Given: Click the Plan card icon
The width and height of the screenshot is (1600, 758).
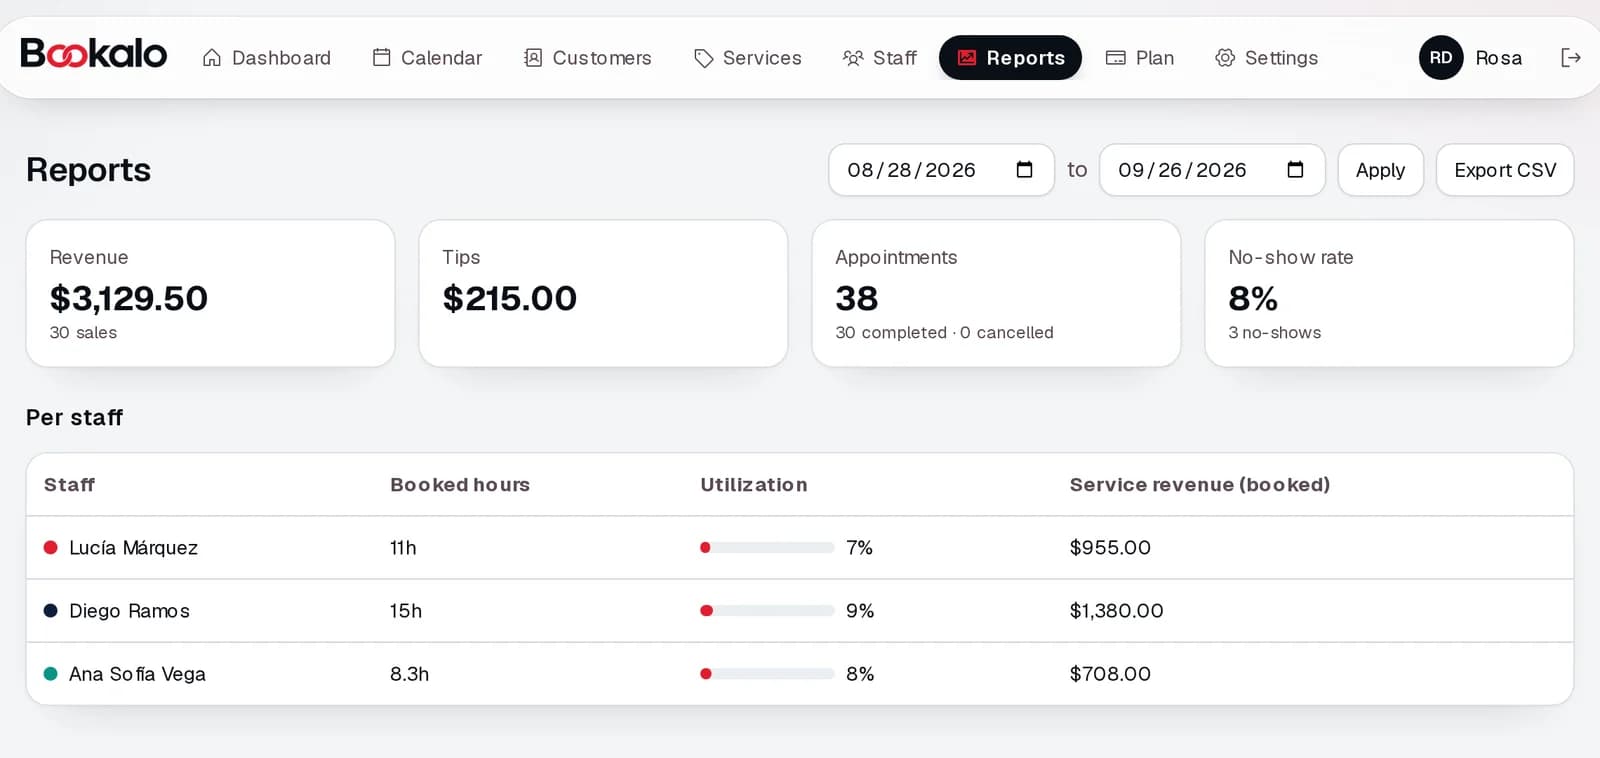Looking at the screenshot, I should pos(1116,58).
